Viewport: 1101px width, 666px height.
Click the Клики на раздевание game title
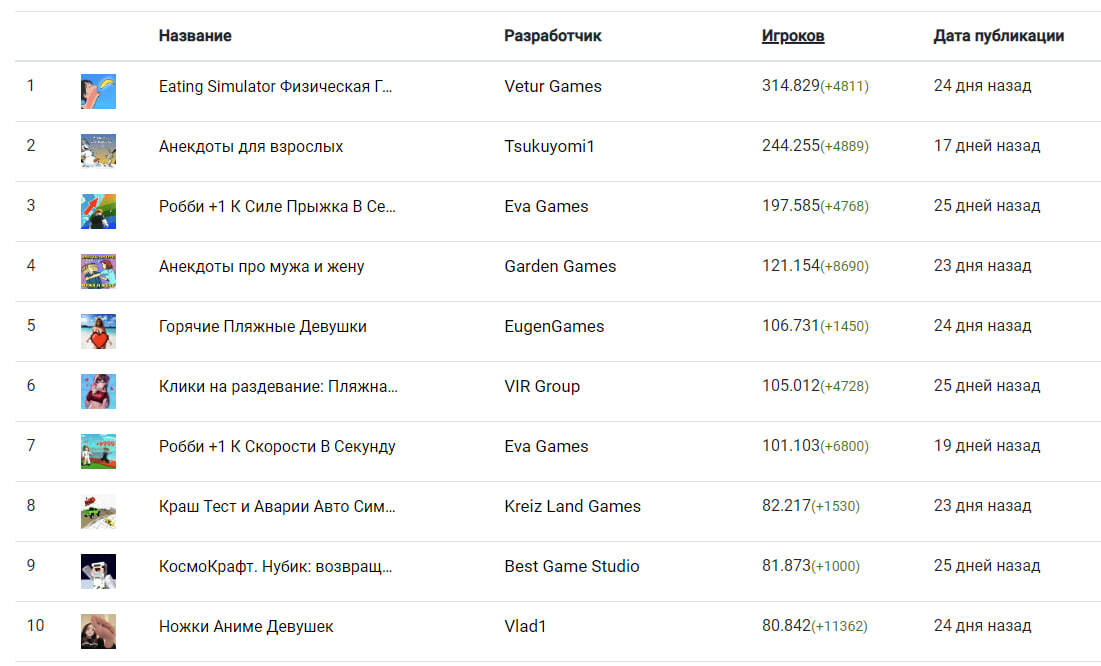coord(278,386)
